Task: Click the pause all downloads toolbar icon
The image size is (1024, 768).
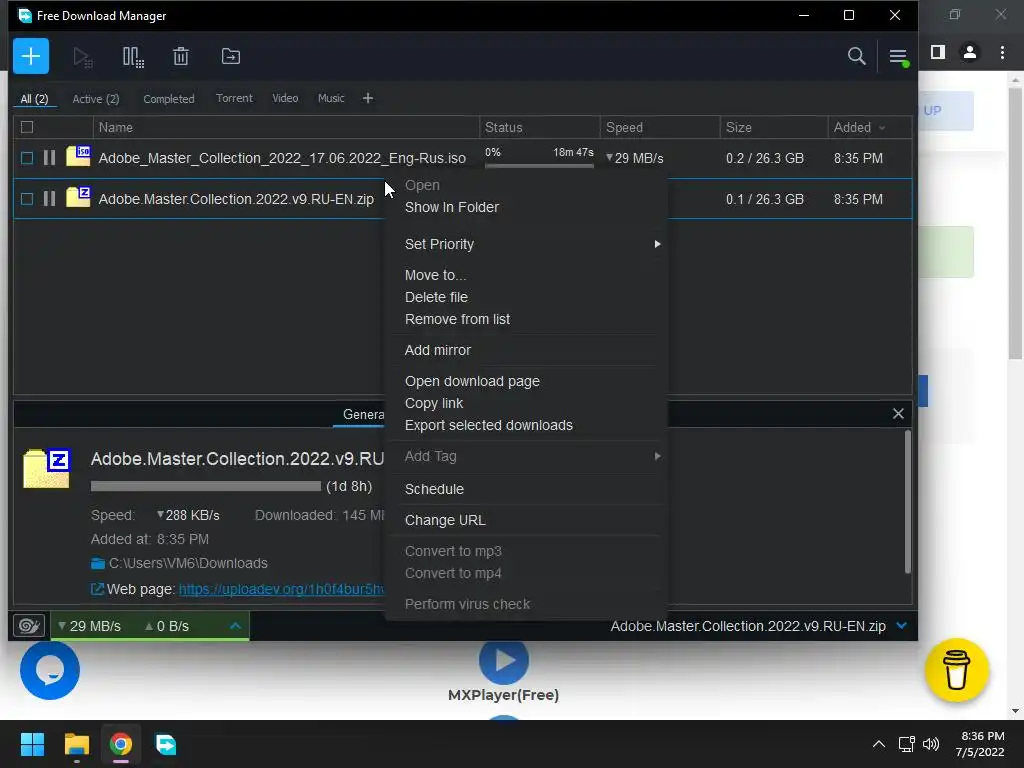Action: (133, 57)
